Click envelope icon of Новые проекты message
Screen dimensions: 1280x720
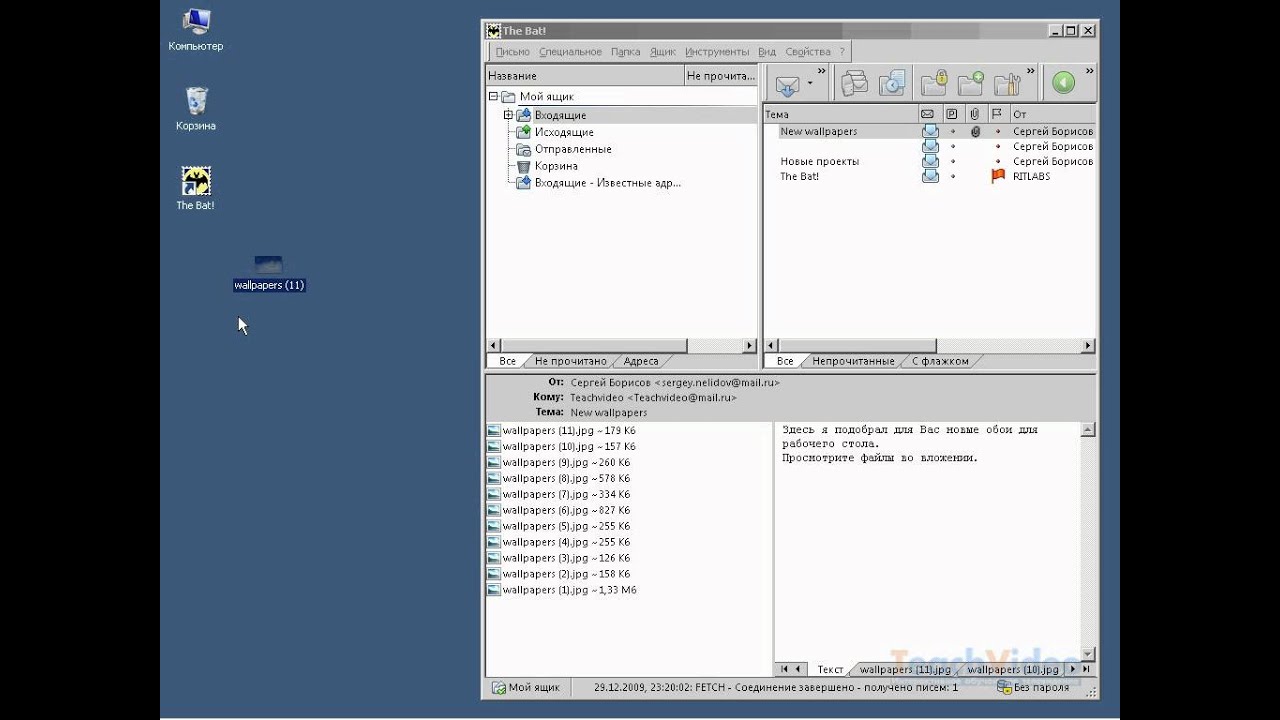tap(930, 161)
